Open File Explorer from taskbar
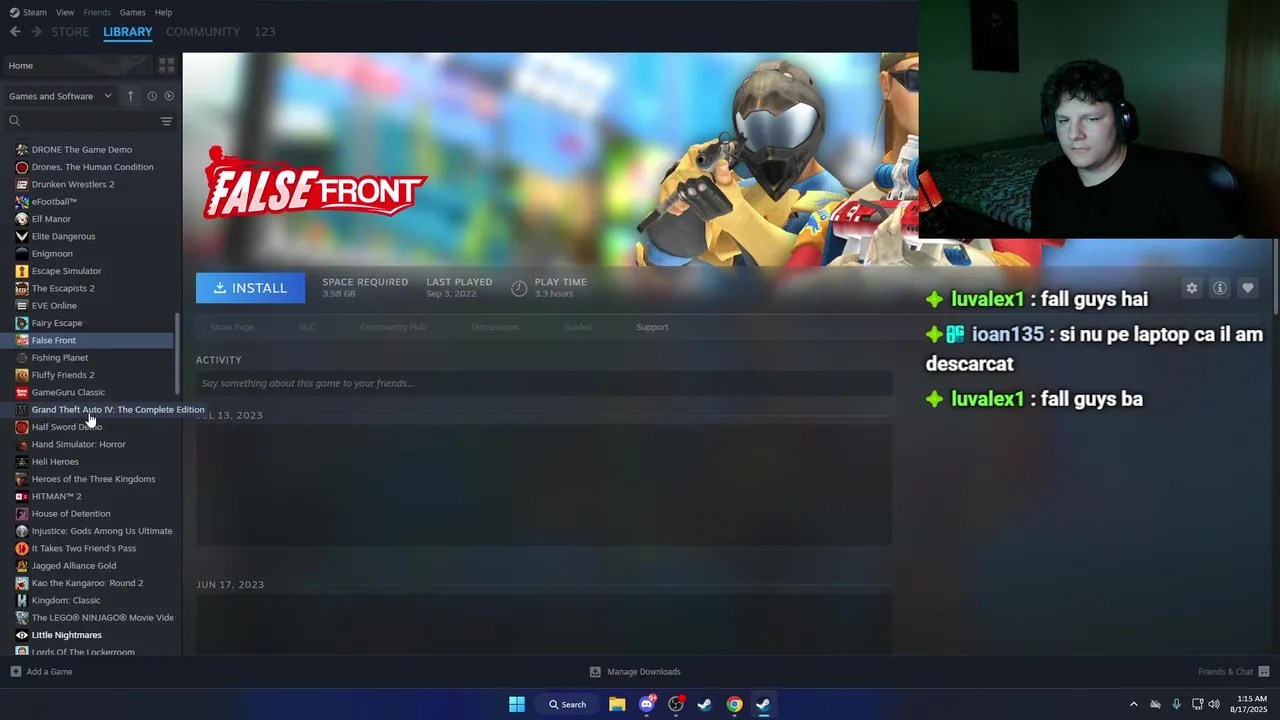Viewport: 1280px width, 720px height. pos(617,704)
